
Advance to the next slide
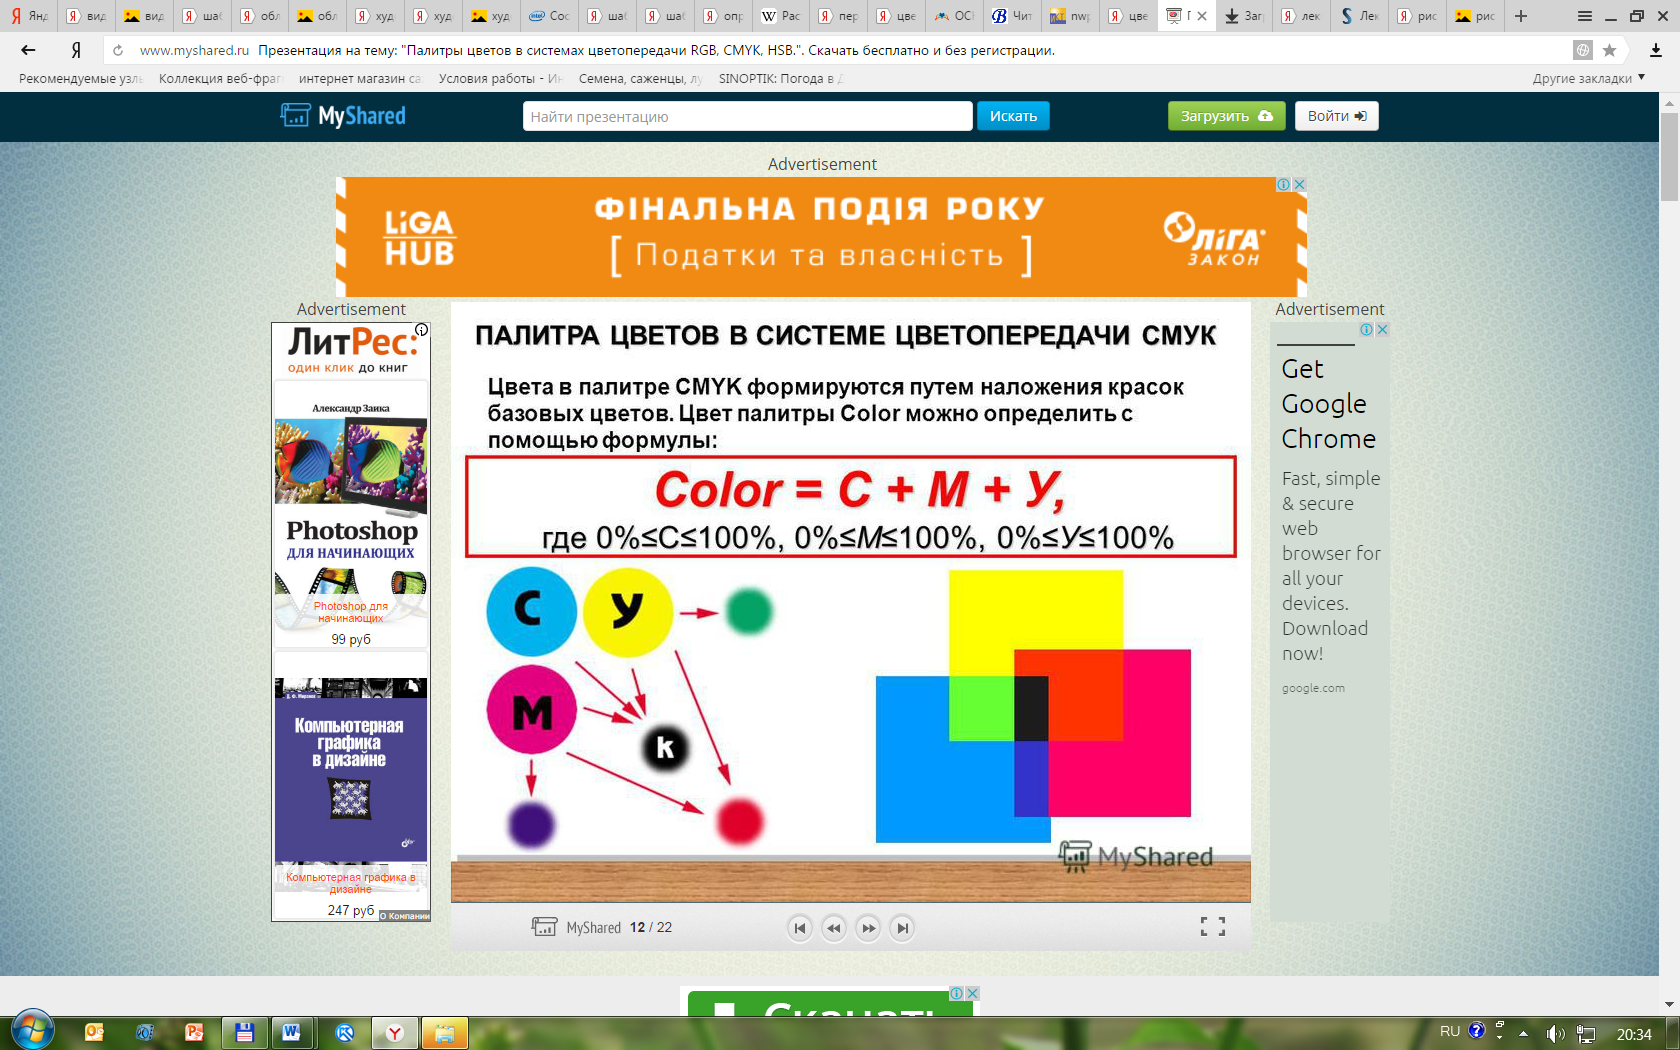click(x=868, y=928)
